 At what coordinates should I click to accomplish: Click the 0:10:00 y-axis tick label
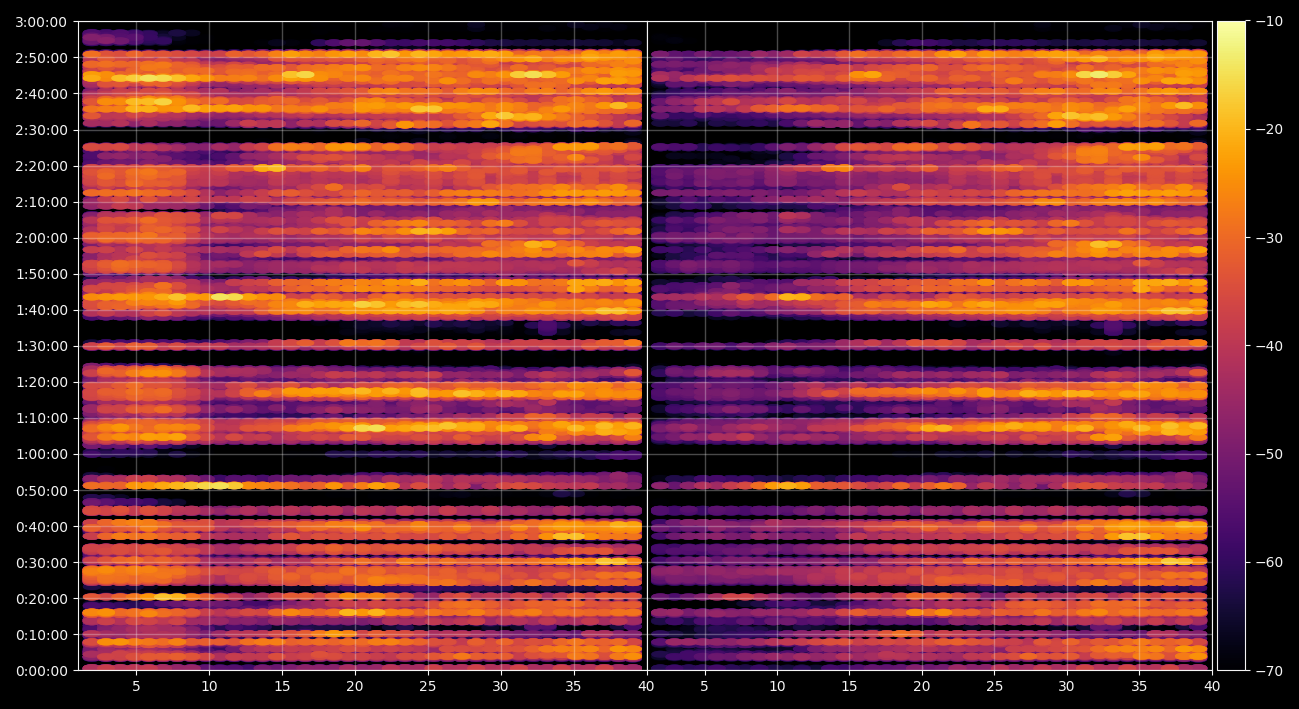point(41,634)
